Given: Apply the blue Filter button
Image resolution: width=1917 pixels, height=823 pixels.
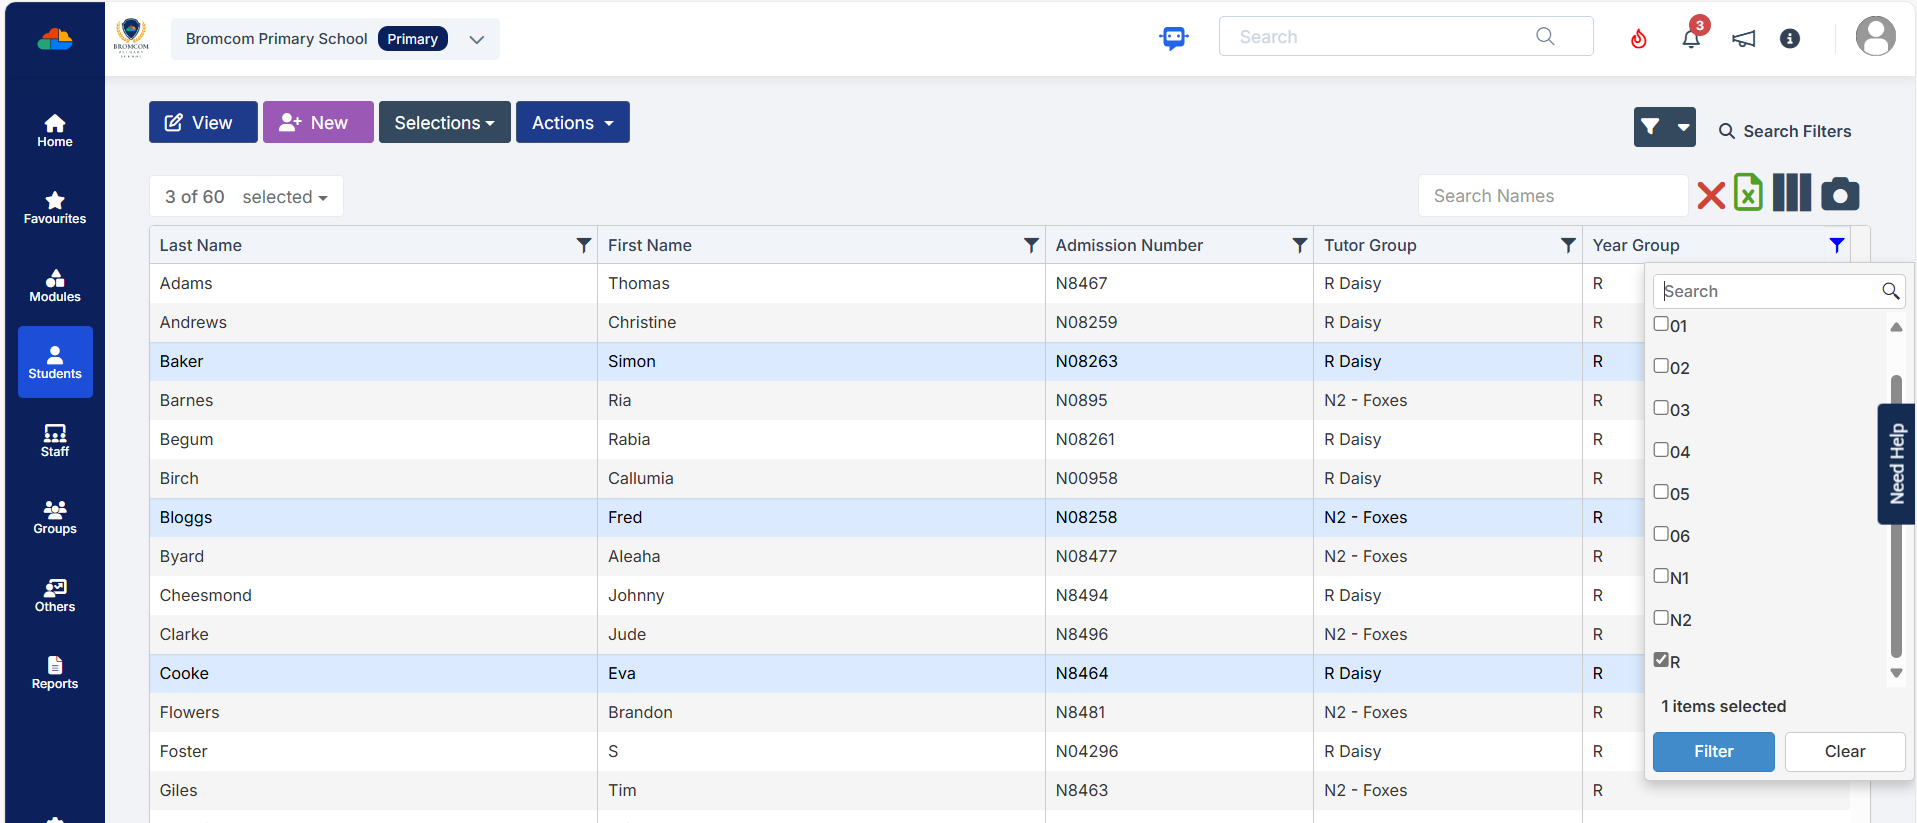Looking at the screenshot, I should point(1713,751).
